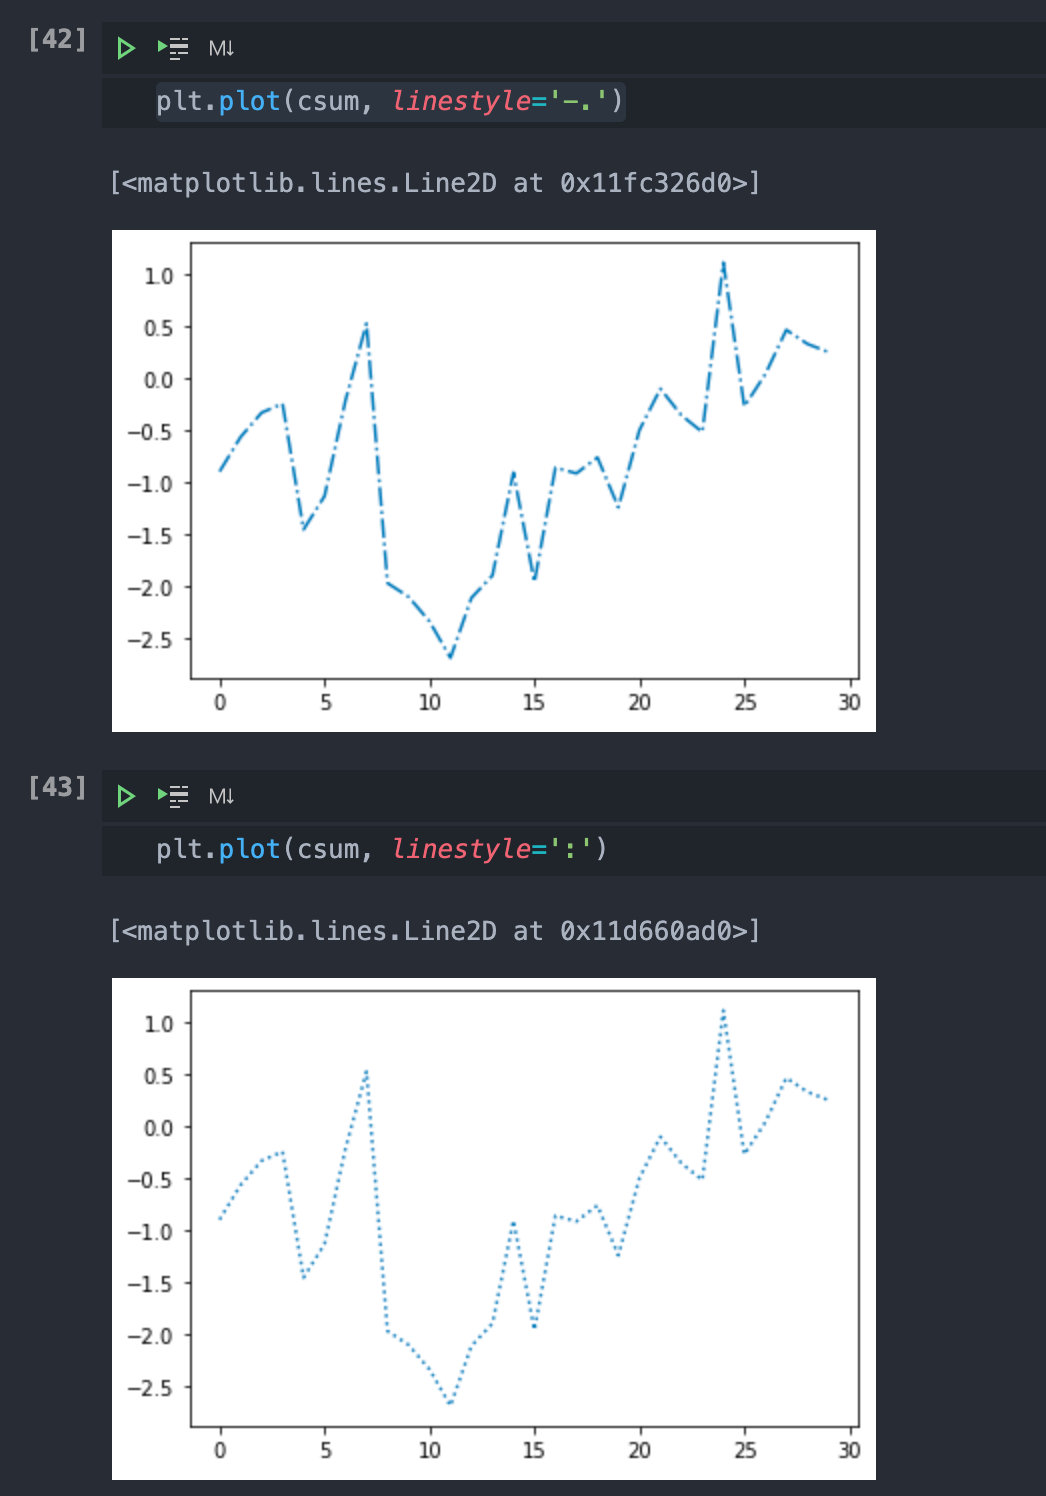Click csum argument in cell 43 code
The height and width of the screenshot is (1496, 1046).
pyautogui.click(x=328, y=849)
